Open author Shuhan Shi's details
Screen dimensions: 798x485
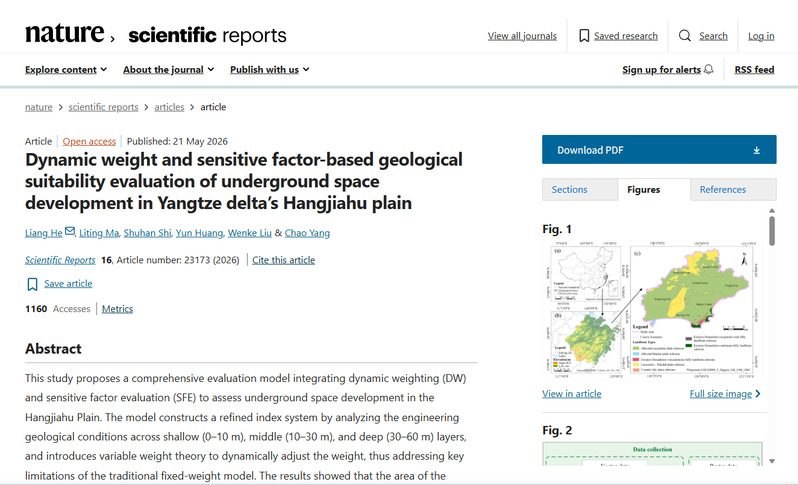coord(148,233)
